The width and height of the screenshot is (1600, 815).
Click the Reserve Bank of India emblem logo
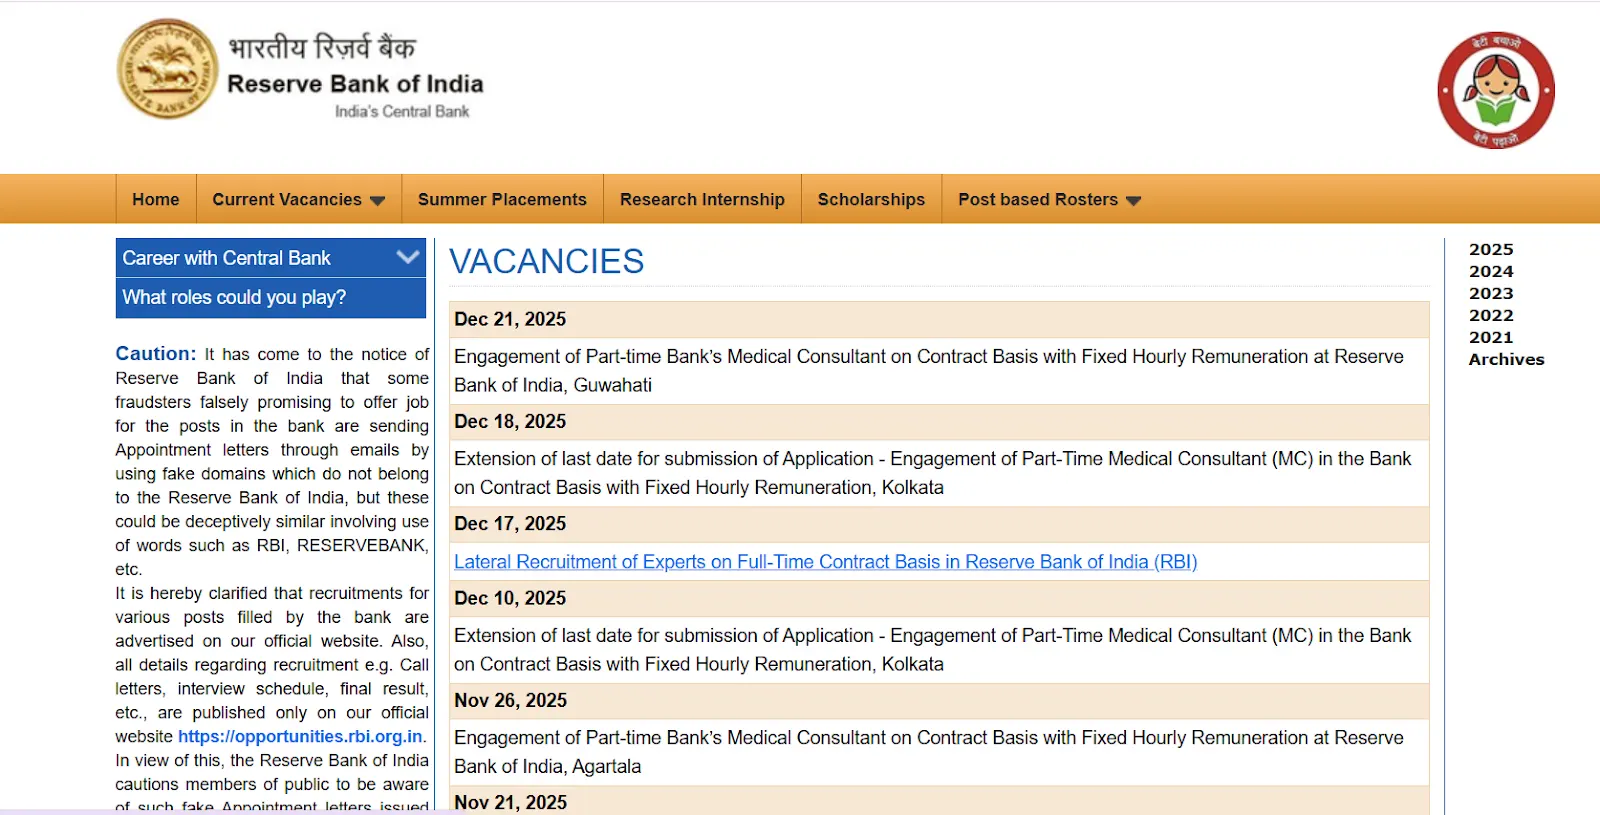tap(167, 69)
